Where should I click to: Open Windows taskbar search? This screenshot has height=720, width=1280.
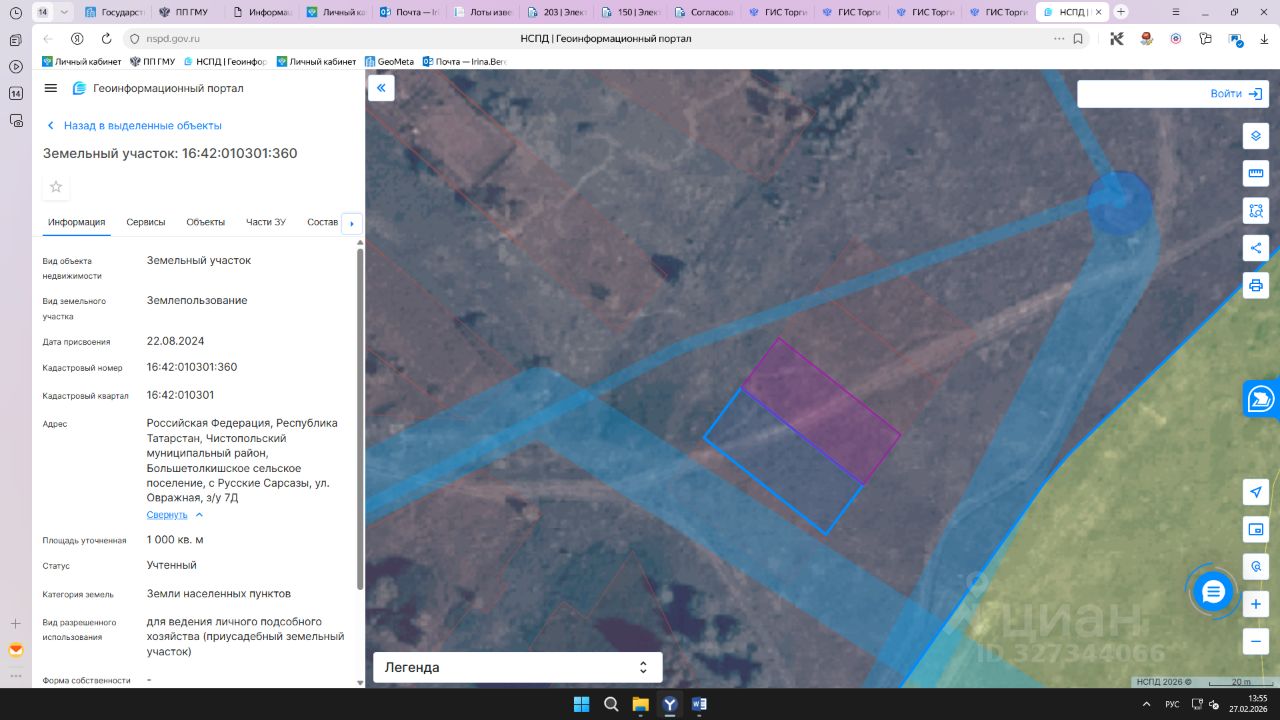(611, 704)
